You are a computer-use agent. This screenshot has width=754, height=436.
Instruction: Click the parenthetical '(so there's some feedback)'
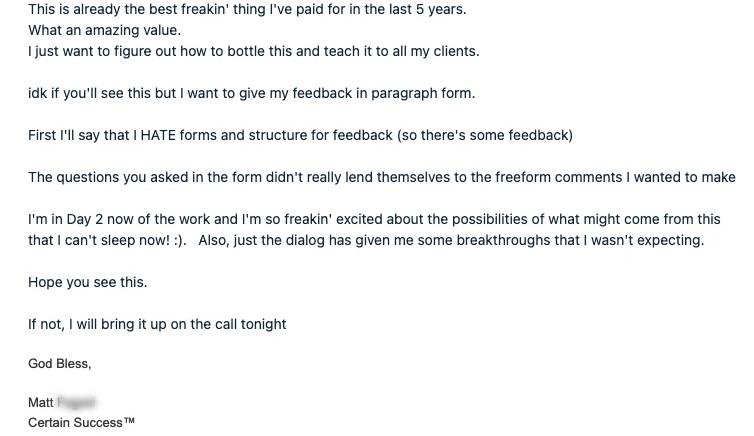click(485, 135)
